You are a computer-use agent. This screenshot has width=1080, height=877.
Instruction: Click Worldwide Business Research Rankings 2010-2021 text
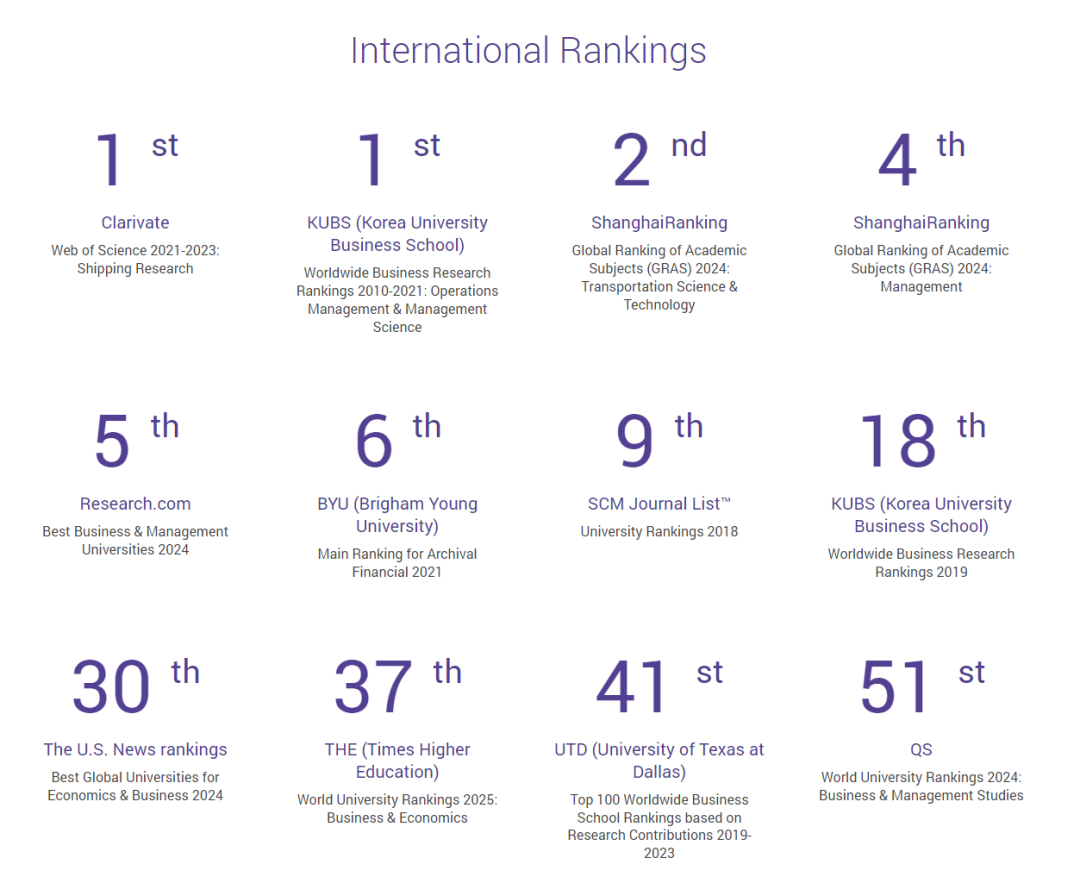(397, 300)
